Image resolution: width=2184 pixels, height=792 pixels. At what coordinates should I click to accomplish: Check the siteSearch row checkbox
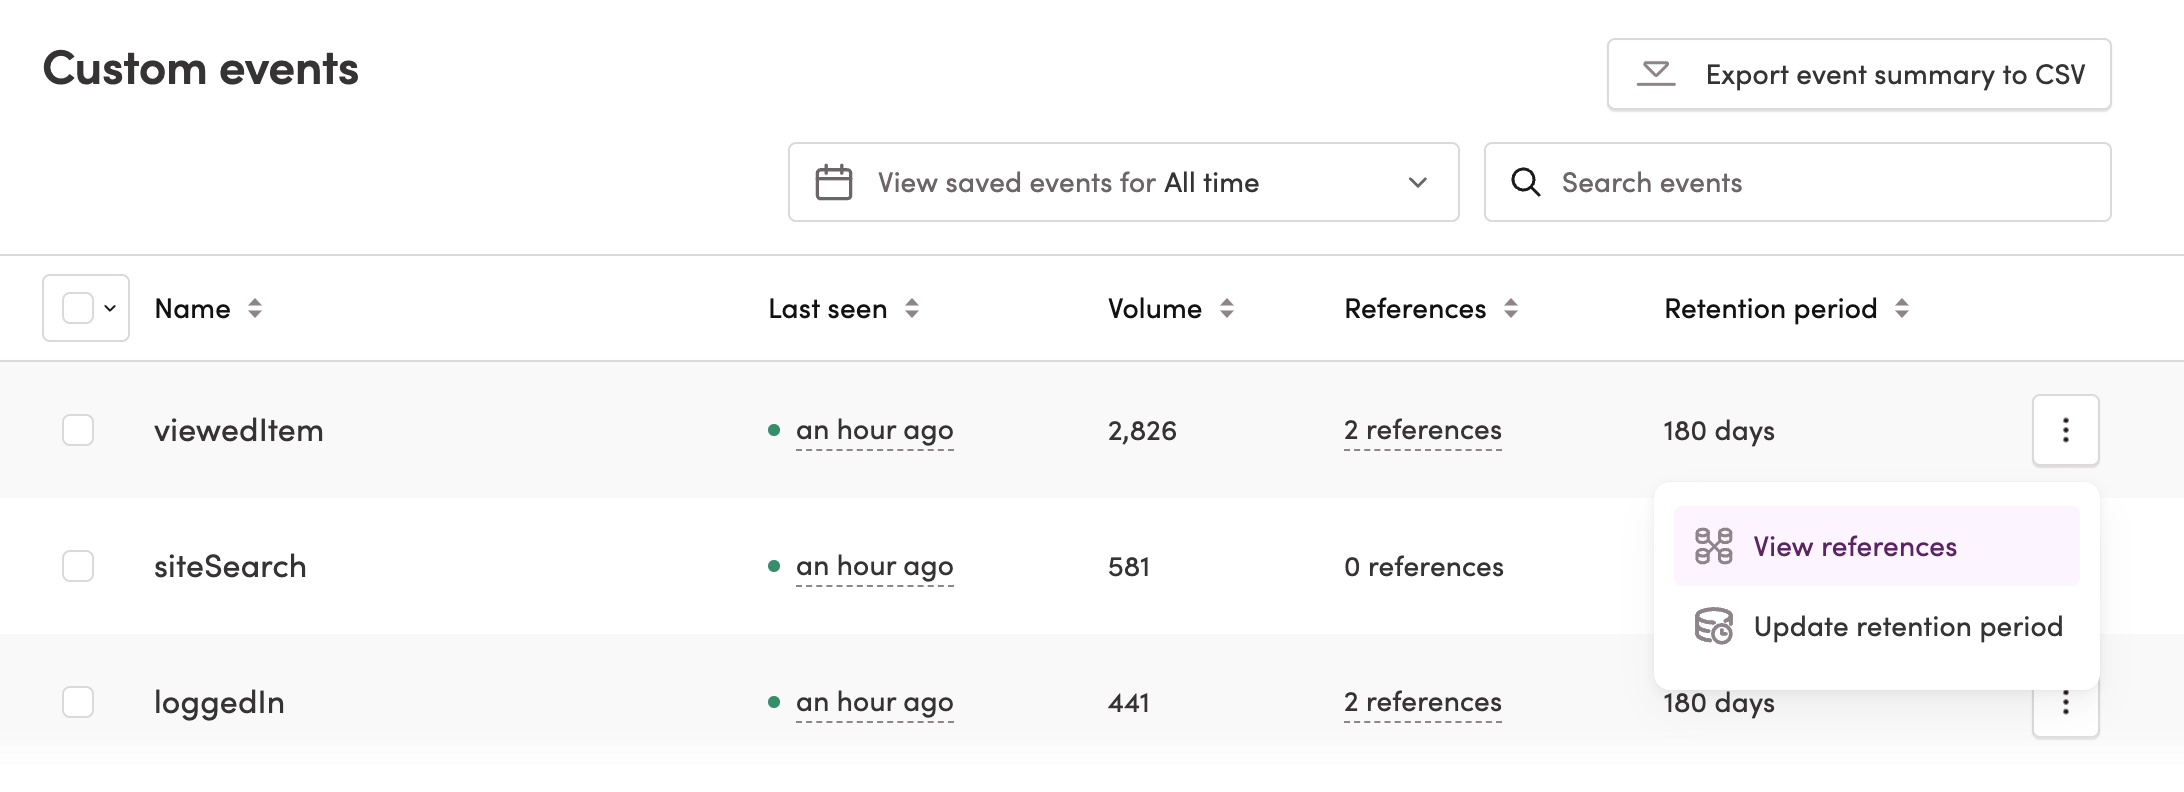coord(77,566)
